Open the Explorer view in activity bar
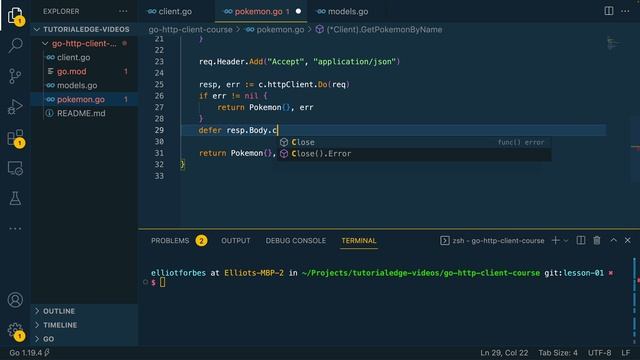Image resolution: width=640 pixels, height=360 pixels. pyautogui.click(x=15, y=16)
